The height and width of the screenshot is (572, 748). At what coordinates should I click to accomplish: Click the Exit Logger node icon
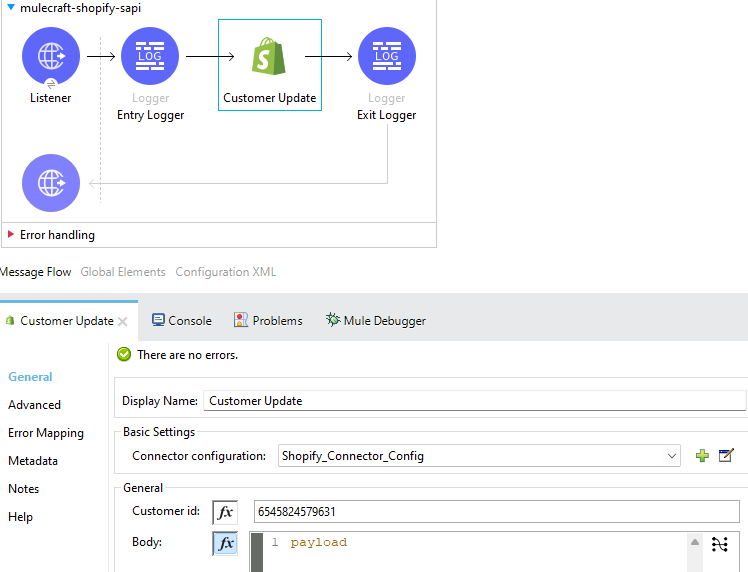point(386,57)
